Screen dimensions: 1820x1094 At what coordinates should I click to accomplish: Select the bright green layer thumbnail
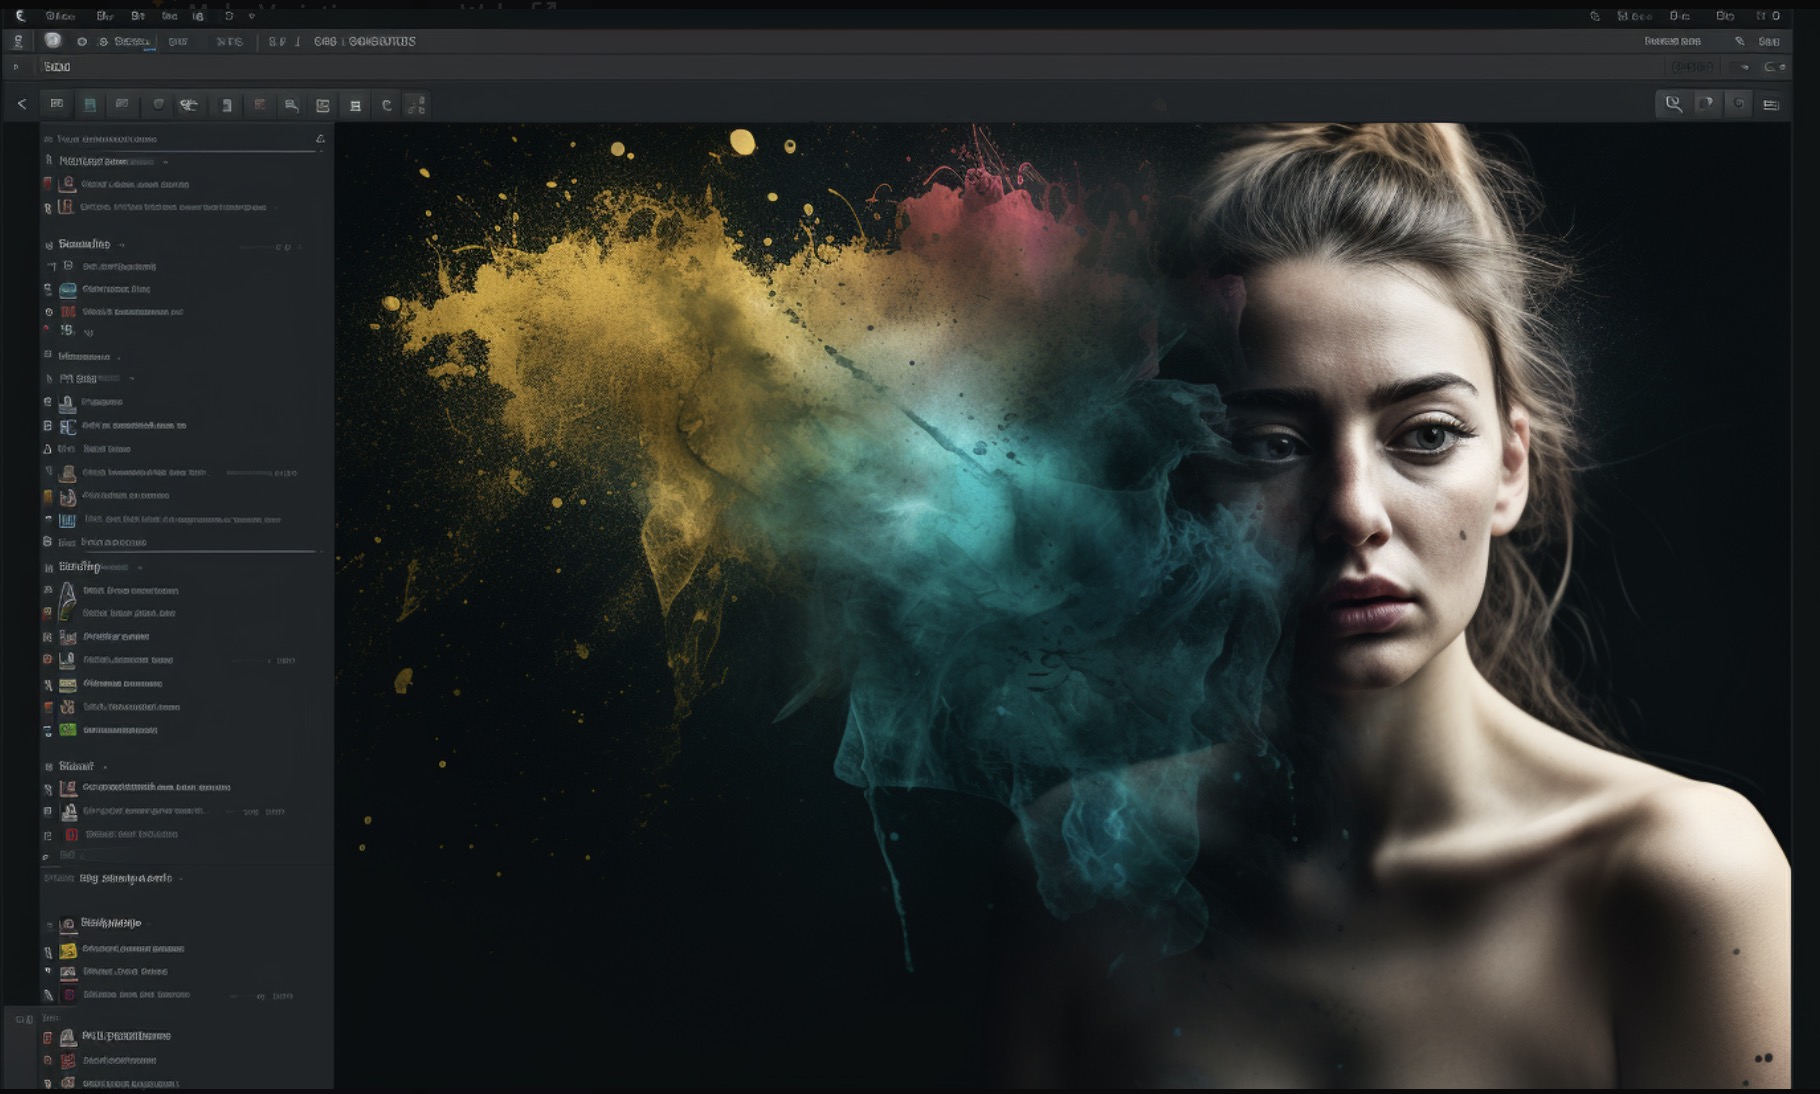click(68, 730)
